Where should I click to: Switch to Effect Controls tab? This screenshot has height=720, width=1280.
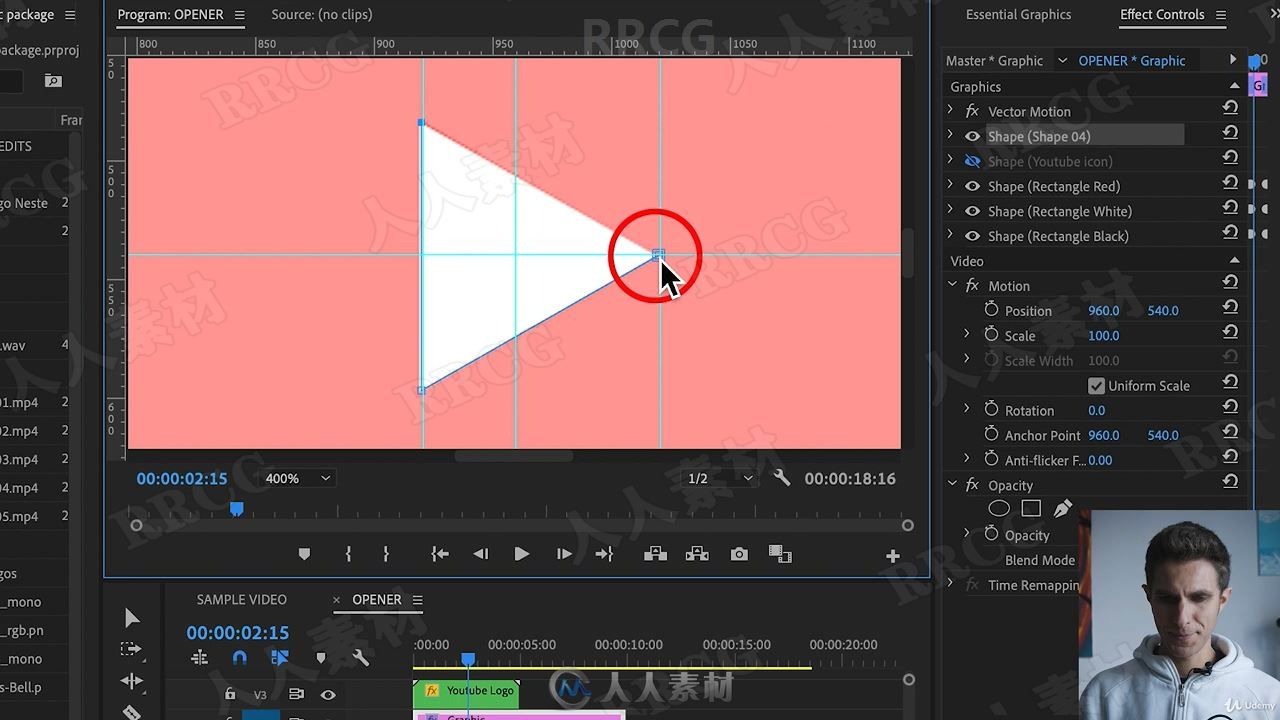tap(1162, 14)
